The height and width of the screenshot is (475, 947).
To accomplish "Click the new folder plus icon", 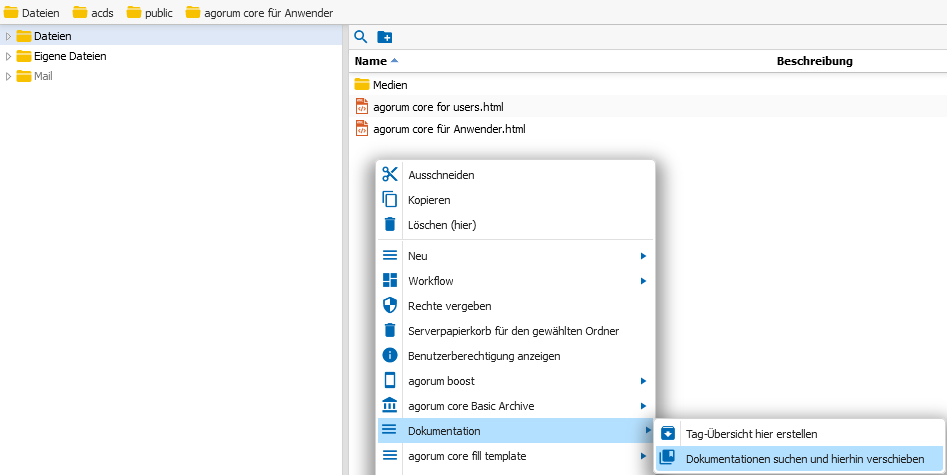I will point(385,37).
